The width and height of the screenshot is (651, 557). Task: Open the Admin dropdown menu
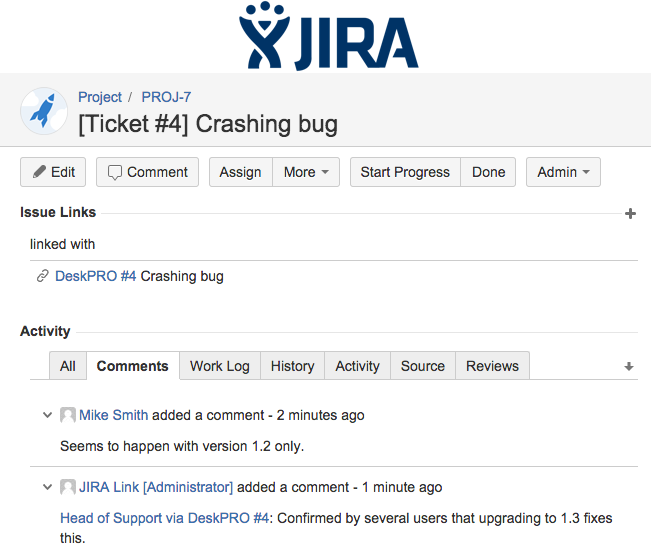[563, 172]
